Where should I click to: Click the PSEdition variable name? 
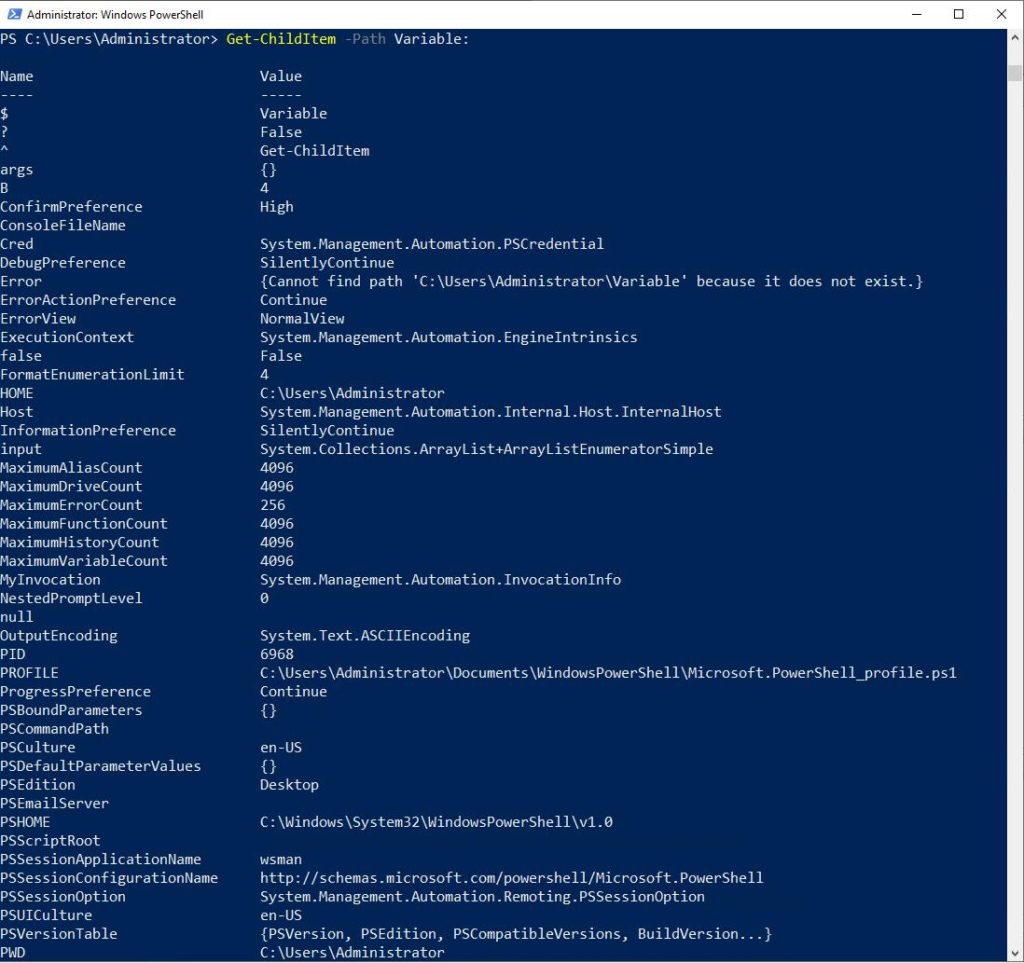(38, 785)
